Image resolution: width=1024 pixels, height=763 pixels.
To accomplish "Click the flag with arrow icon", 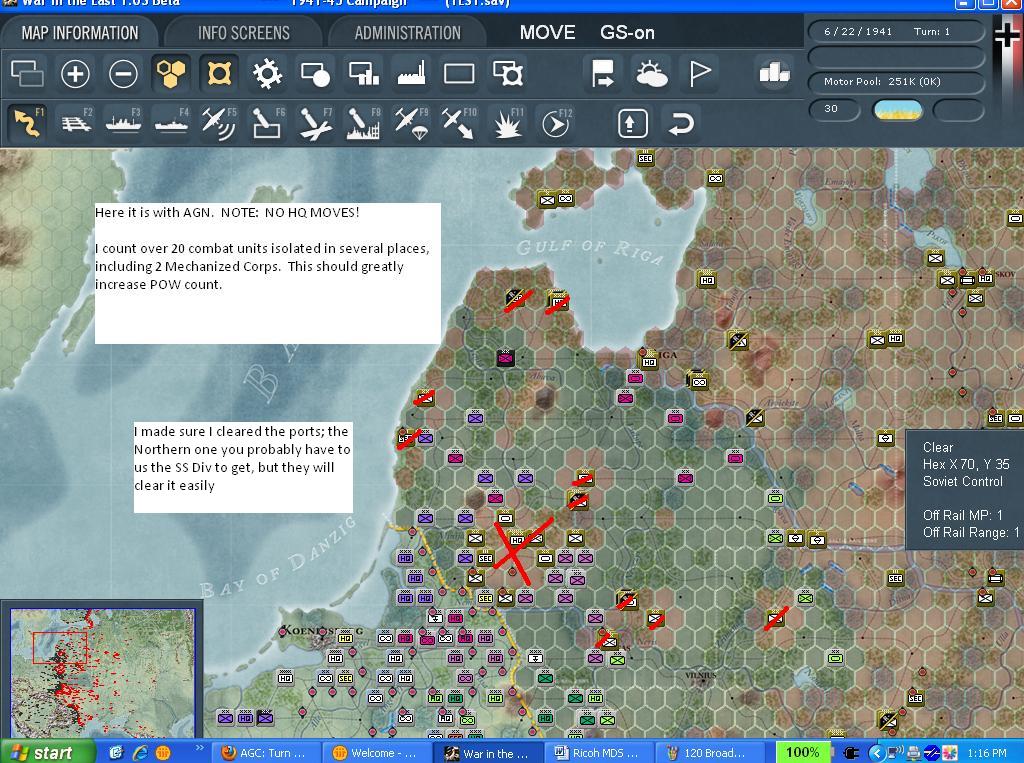I will click(x=602, y=73).
